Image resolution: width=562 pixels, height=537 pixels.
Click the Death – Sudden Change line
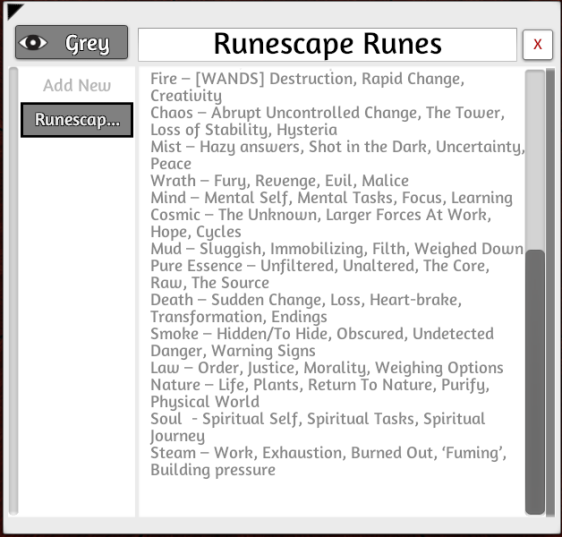tap(306, 300)
